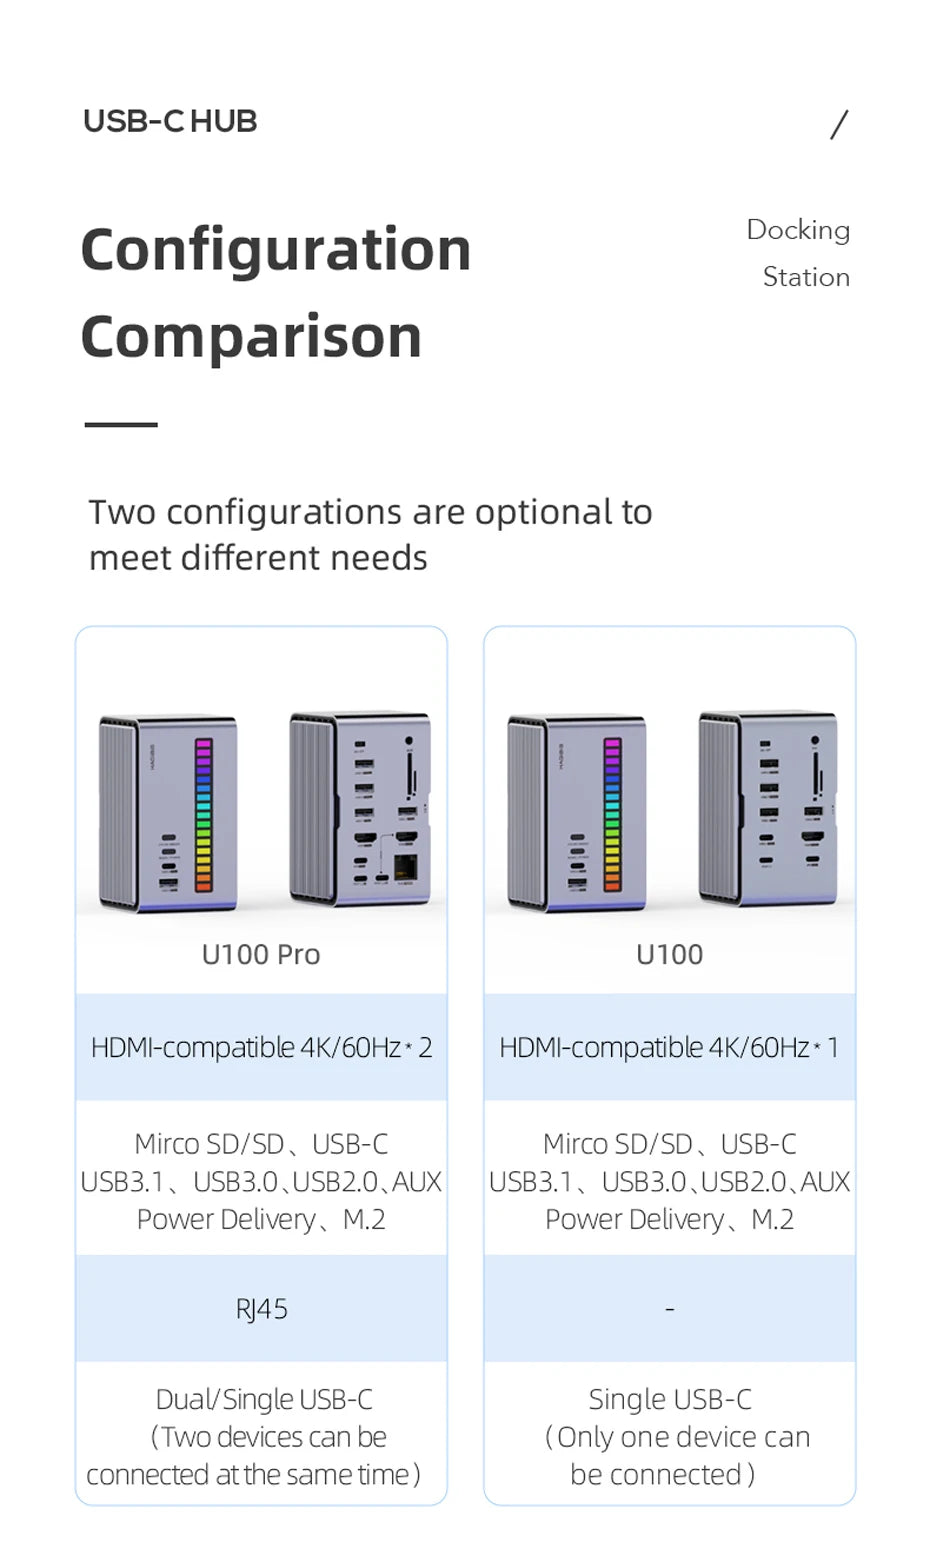
Task: Click the USB-C HUB heading
Action: point(170,121)
